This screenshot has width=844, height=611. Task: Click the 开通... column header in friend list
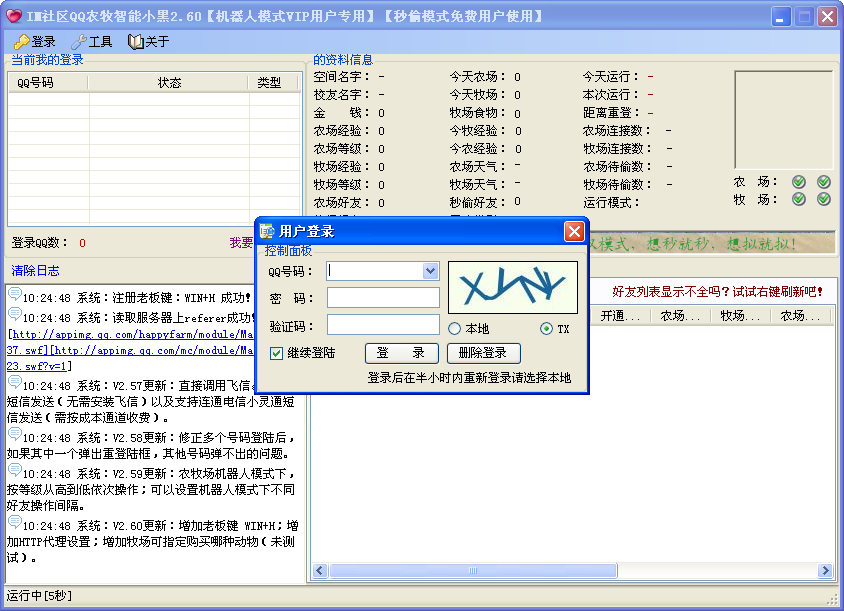pyautogui.click(x=621, y=316)
